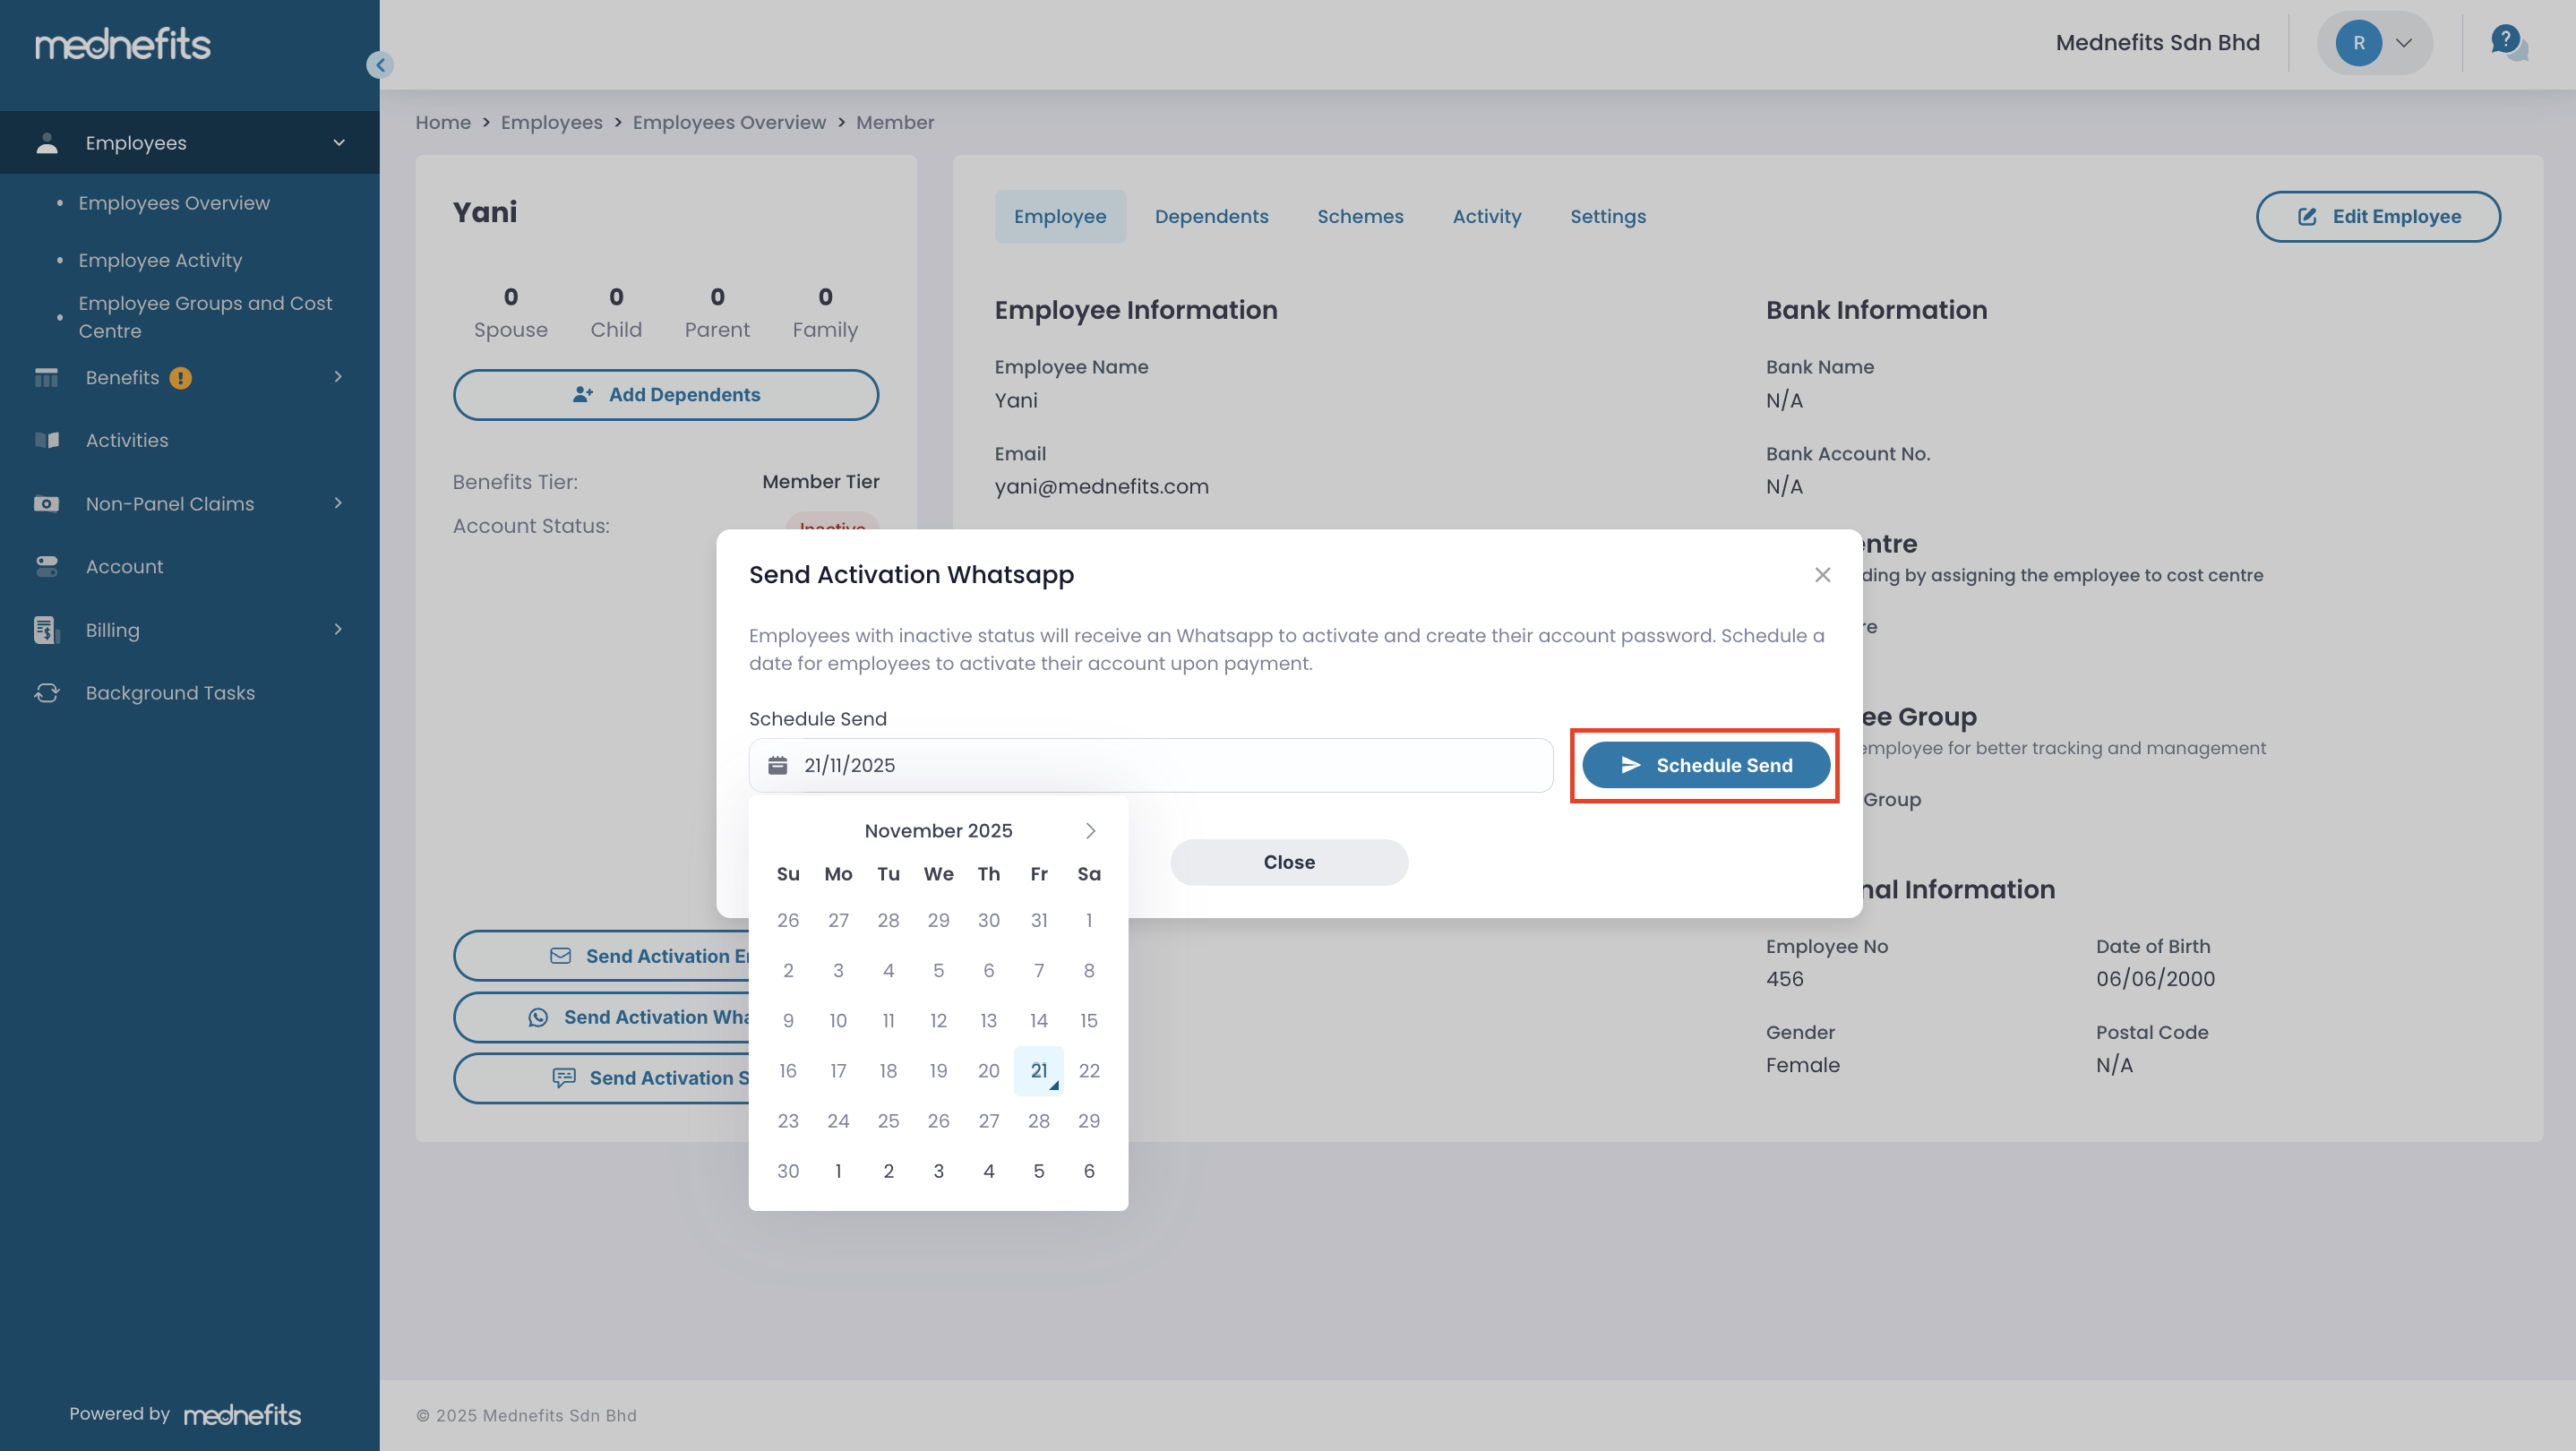This screenshot has width=2576, height=1451.
Task: Click the Close button in dialog
Action: coord(1288,862)
